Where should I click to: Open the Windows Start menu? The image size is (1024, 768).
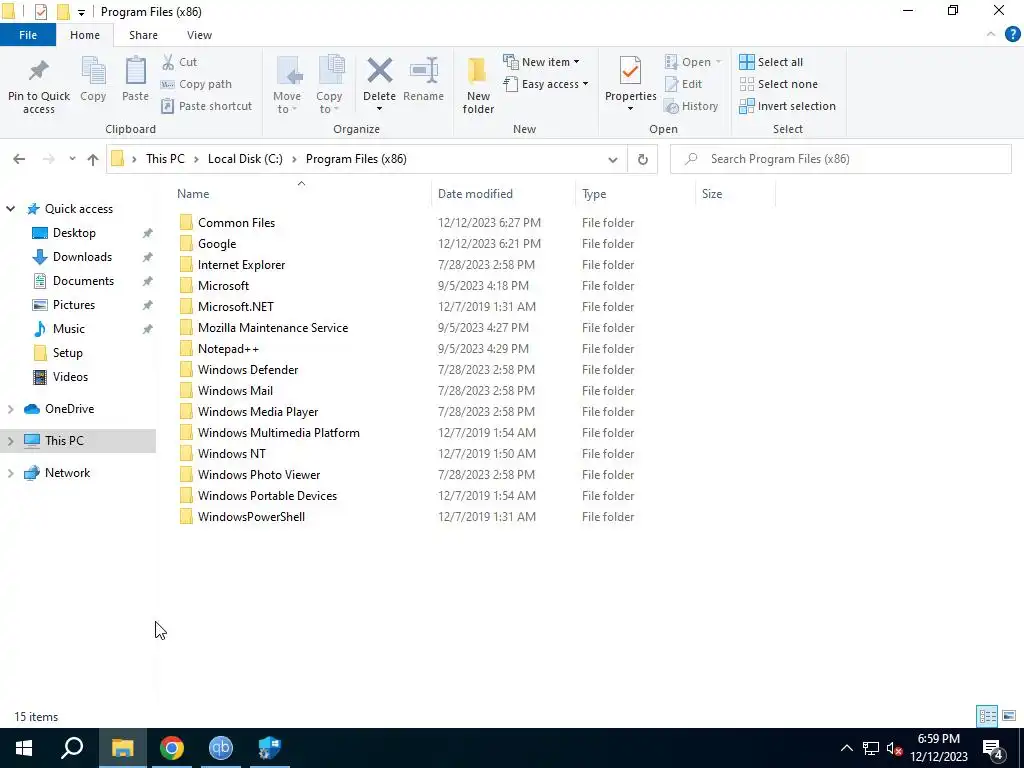[x=24, y=748]
